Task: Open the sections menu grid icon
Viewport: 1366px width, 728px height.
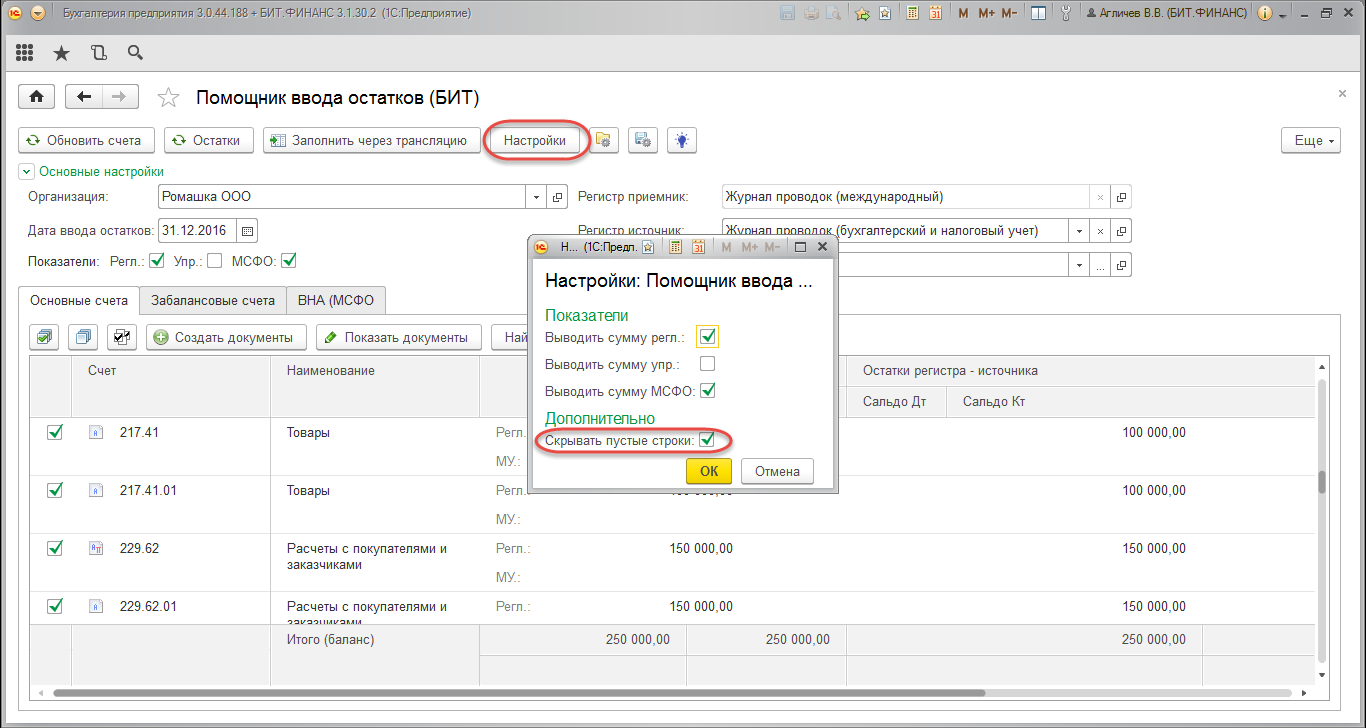Action: tap(25, 53)
